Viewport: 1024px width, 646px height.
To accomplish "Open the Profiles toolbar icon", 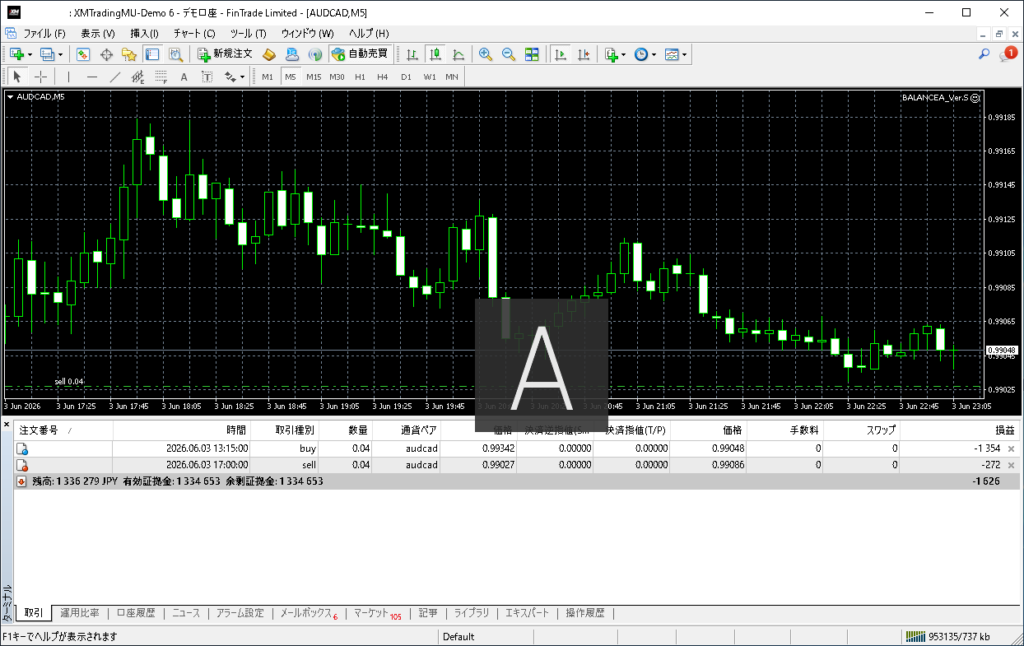I will coord(46,54).
